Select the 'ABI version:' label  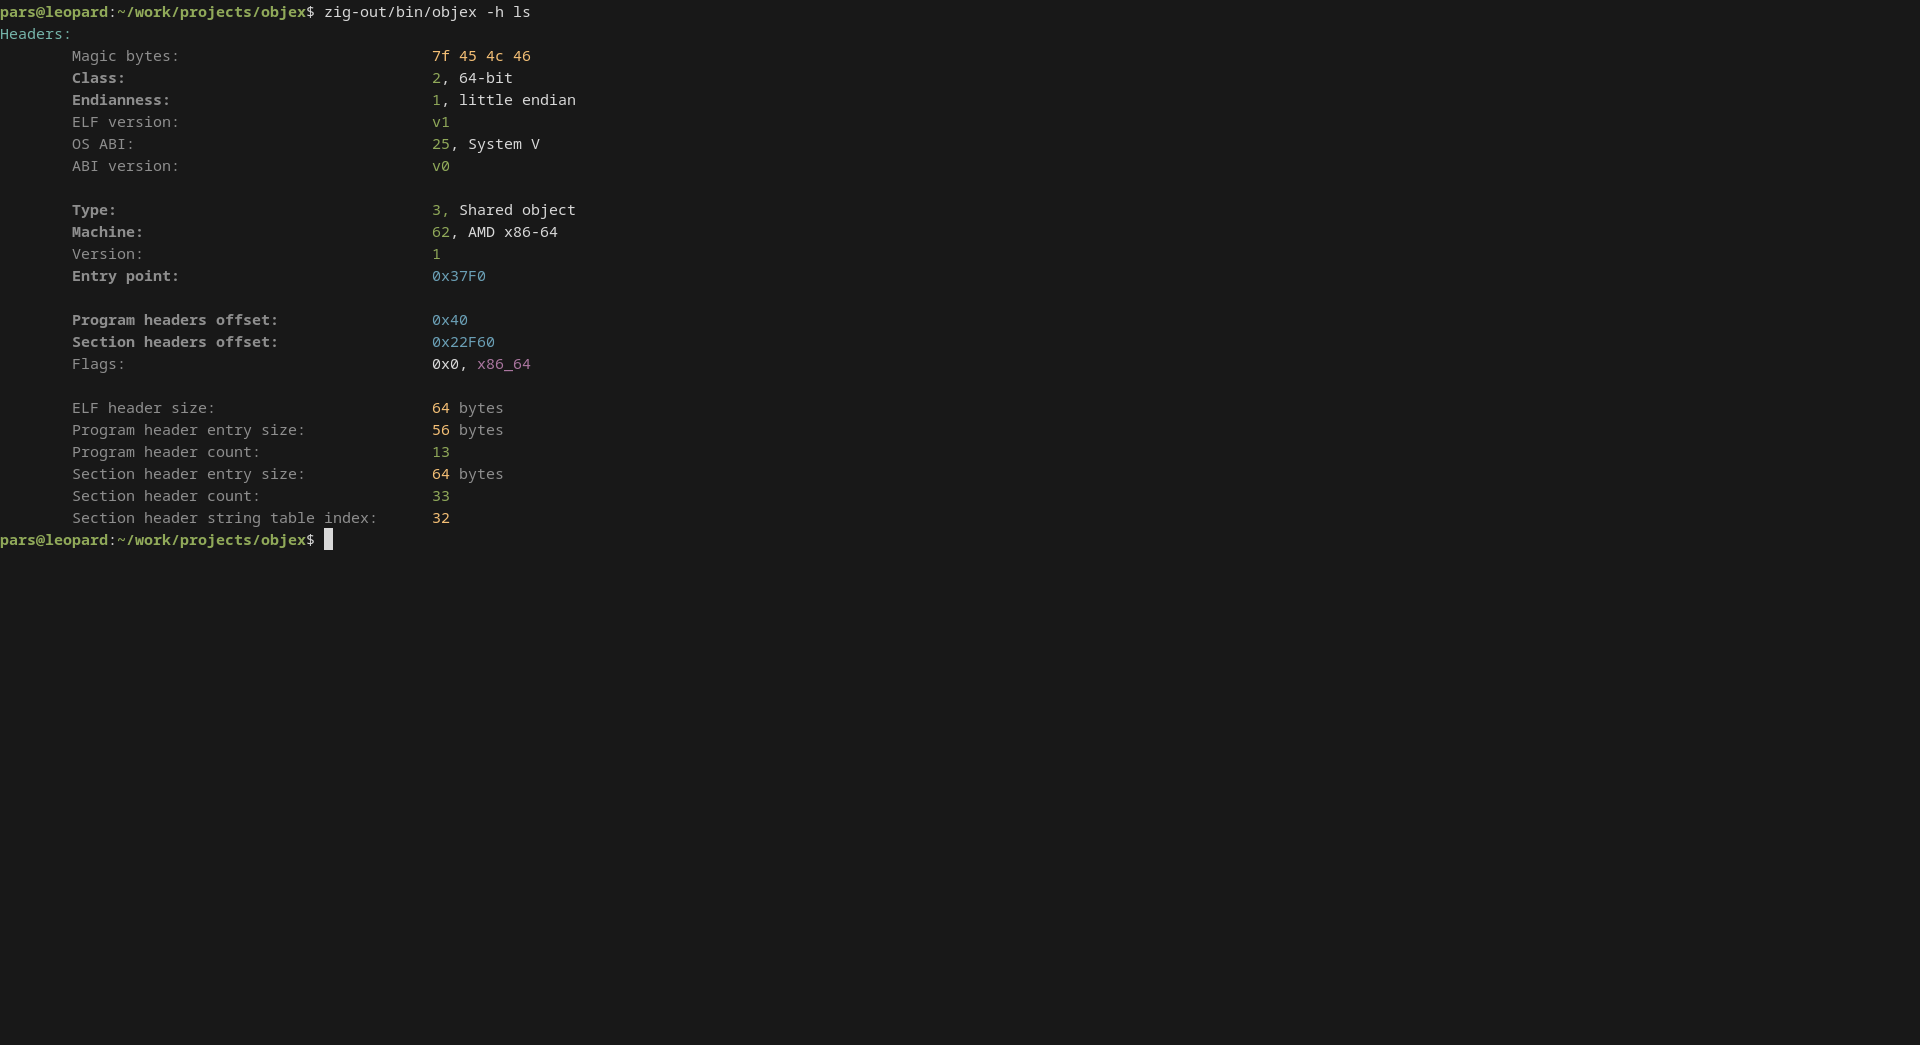(125, 166)
